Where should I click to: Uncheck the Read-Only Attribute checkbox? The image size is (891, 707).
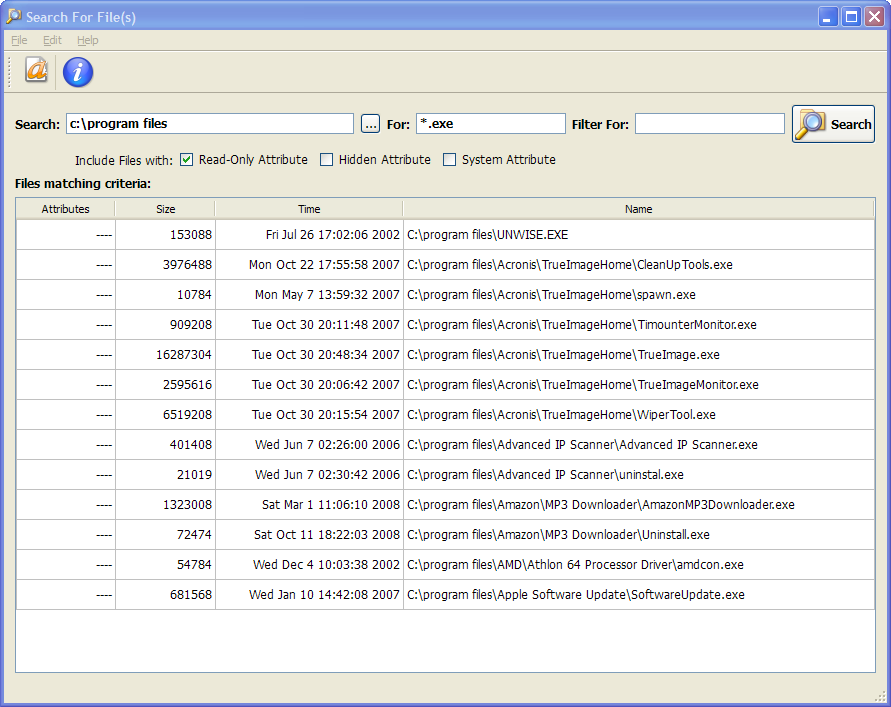pyautogui.click(x=187, y=160)
